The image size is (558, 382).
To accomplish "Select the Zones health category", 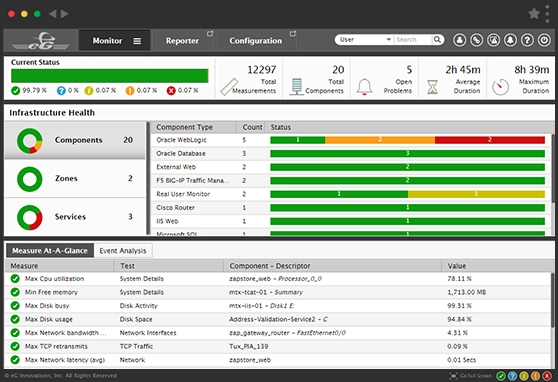I will [x=75, y=178].
